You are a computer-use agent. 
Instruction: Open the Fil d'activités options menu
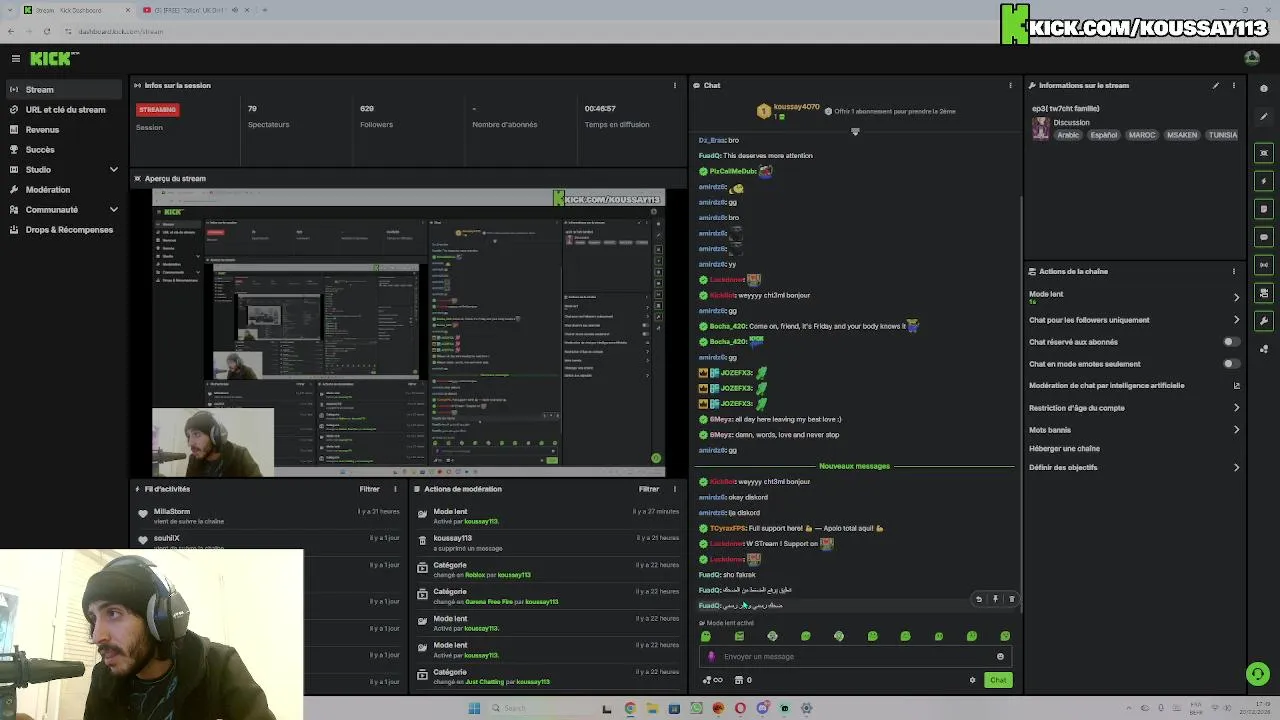395,489
